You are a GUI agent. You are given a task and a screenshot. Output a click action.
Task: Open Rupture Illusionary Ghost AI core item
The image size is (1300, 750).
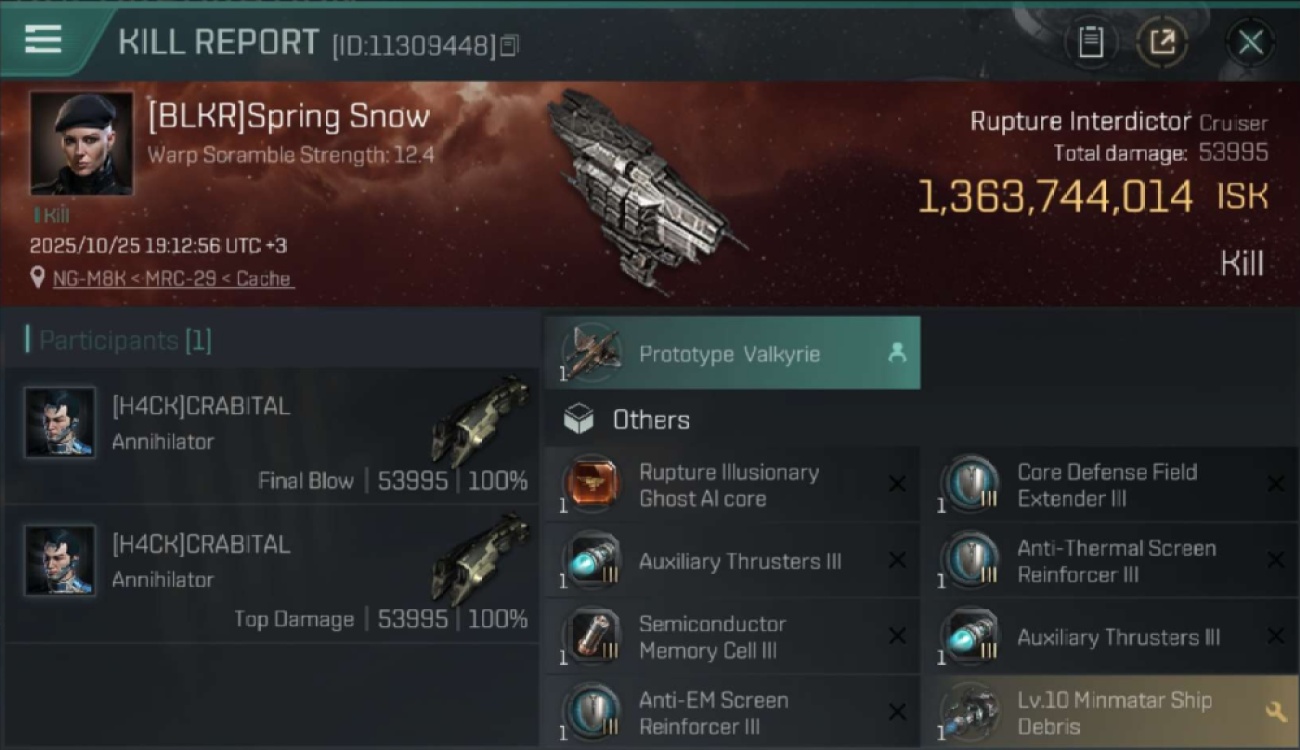tap(733, 485)
